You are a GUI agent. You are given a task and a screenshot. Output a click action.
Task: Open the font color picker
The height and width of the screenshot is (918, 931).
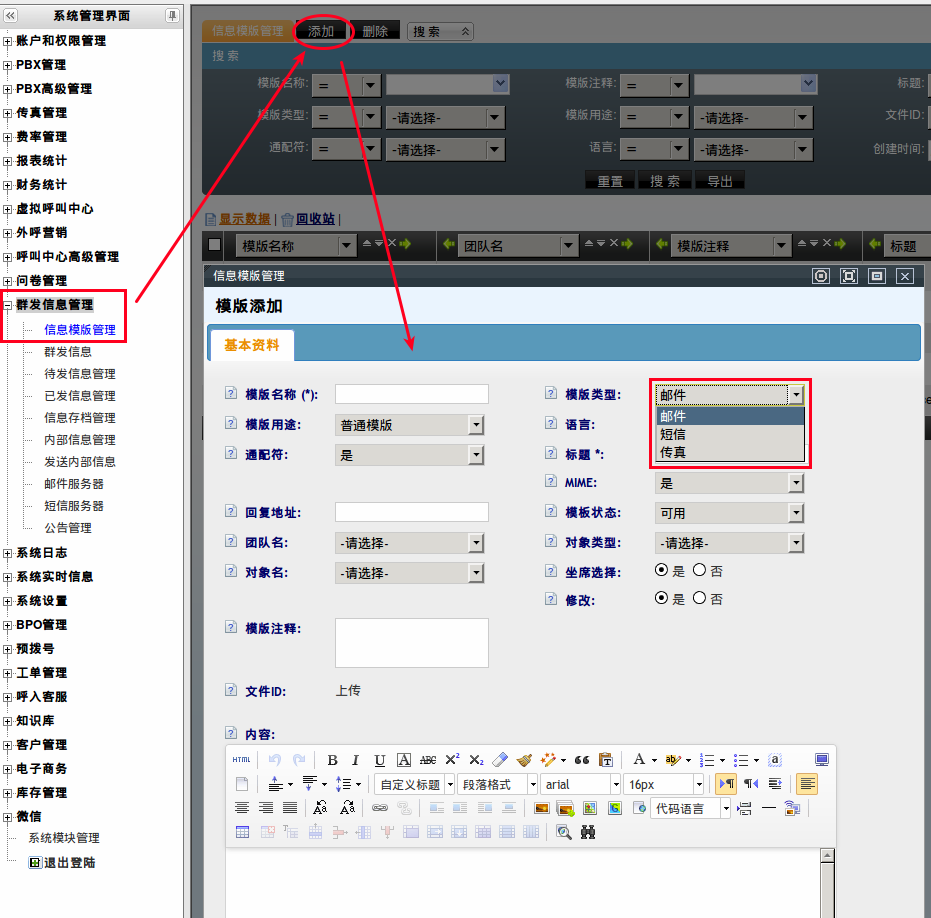(644, 760)
